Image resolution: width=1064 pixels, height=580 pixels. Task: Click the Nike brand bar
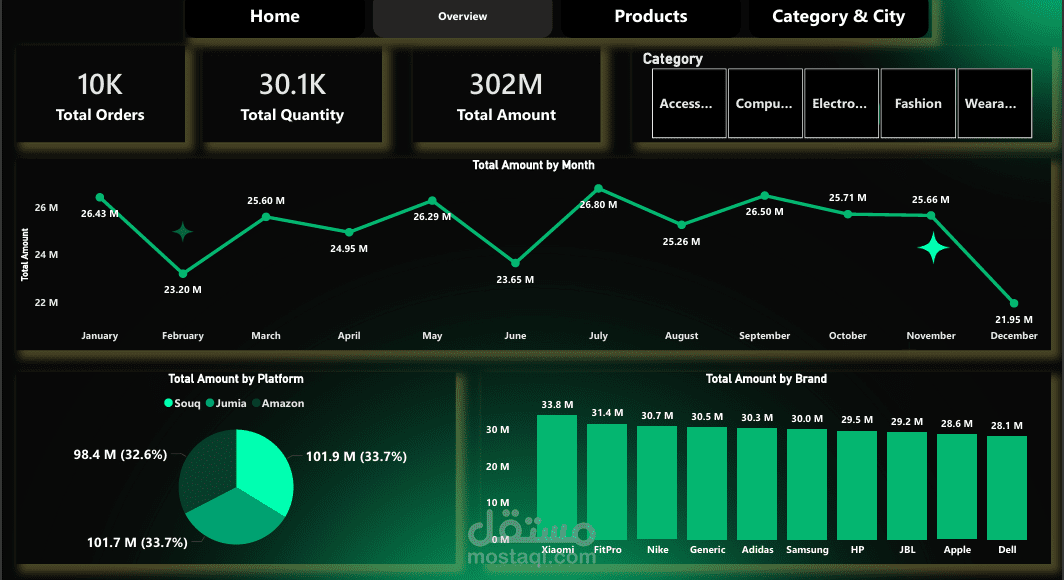click(x=657, y=482)
